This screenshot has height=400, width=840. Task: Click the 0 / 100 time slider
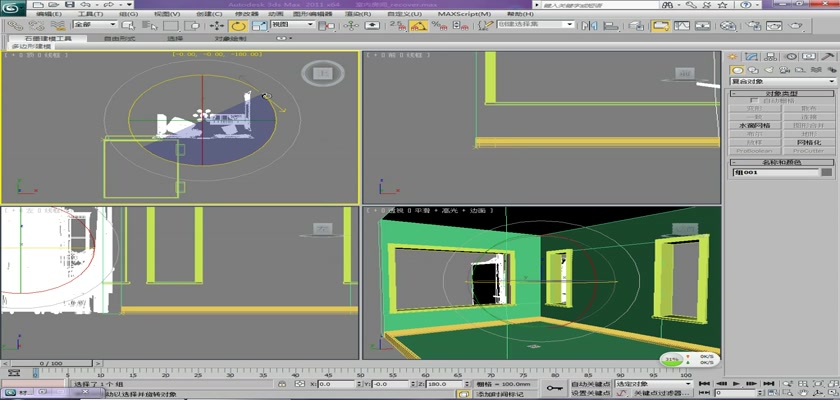(51, 364)
